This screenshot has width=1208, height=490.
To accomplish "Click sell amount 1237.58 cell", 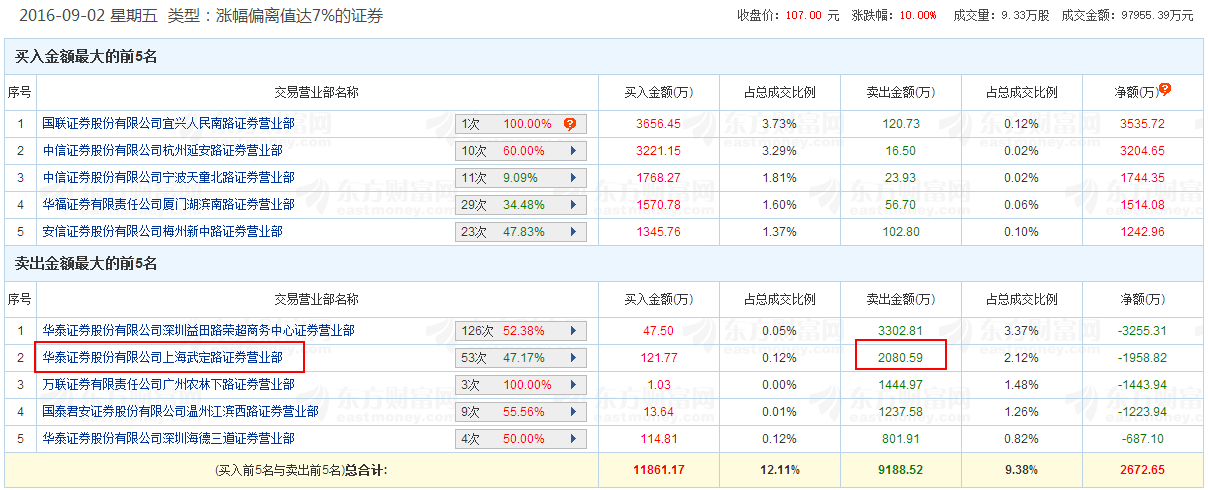I will pos(900,412).
